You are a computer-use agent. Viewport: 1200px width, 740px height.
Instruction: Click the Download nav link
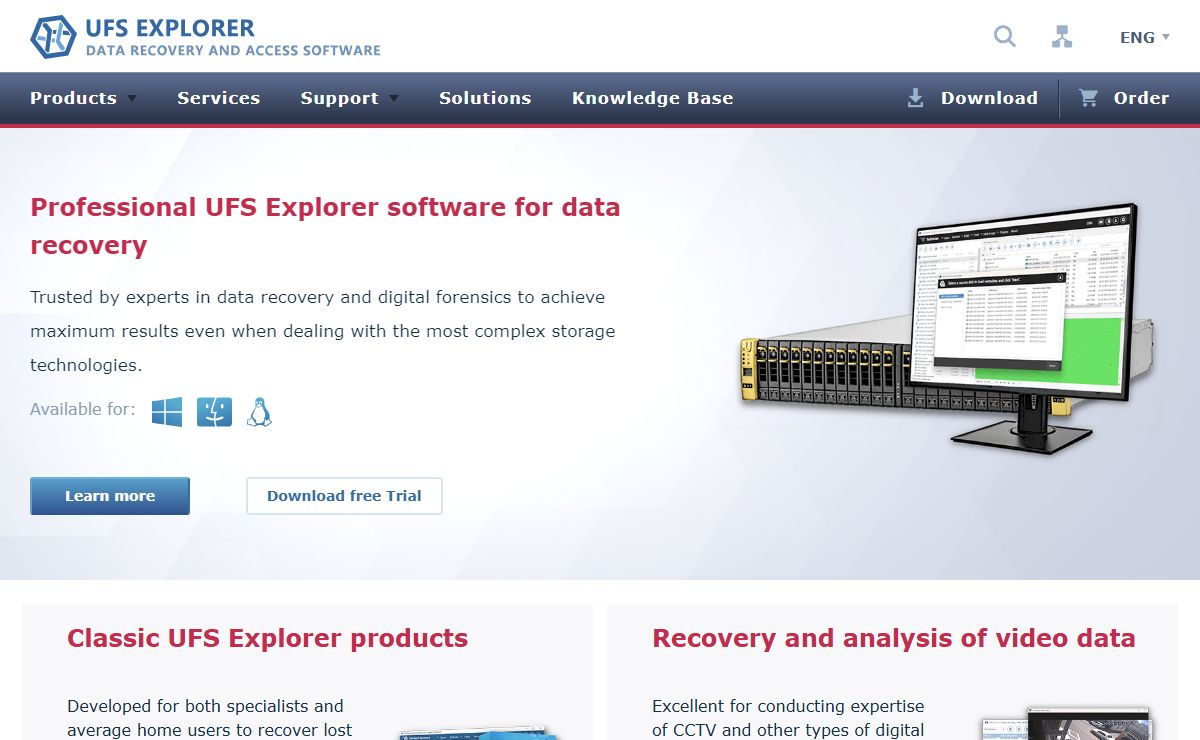coord(989,98)
